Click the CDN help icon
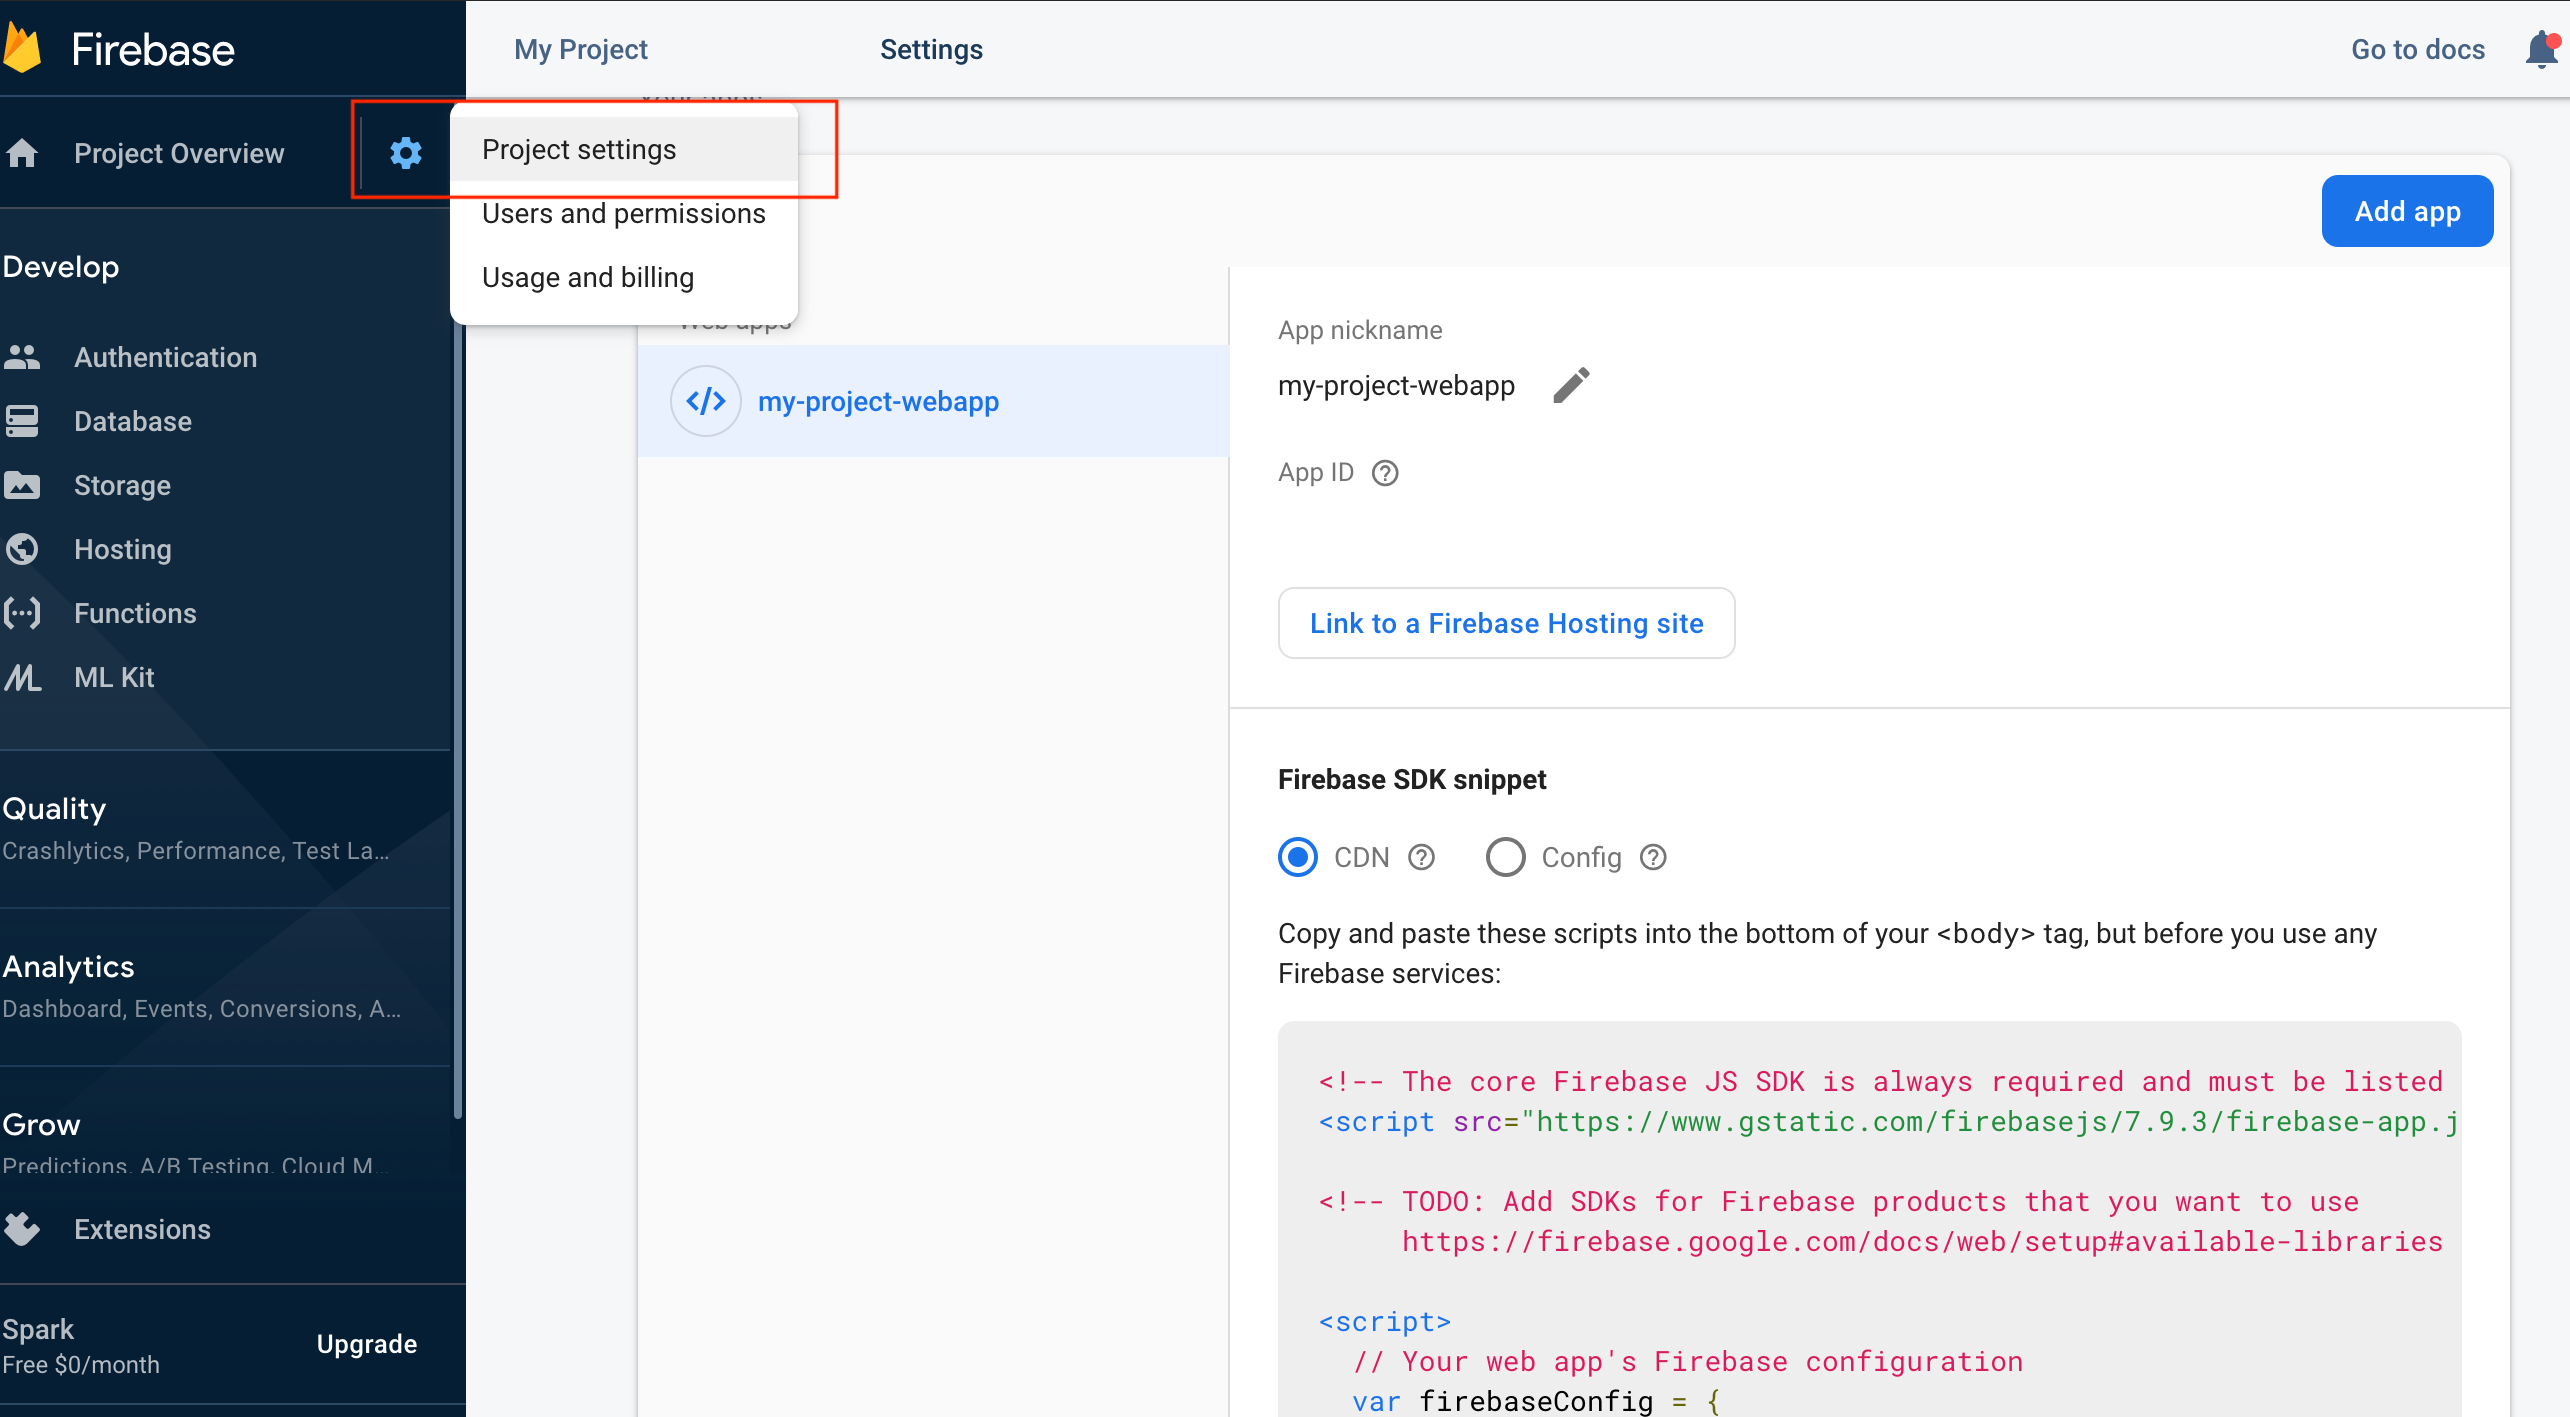The width and height of the screenshot is (2570, 1417). click(x=1421, y=858)
